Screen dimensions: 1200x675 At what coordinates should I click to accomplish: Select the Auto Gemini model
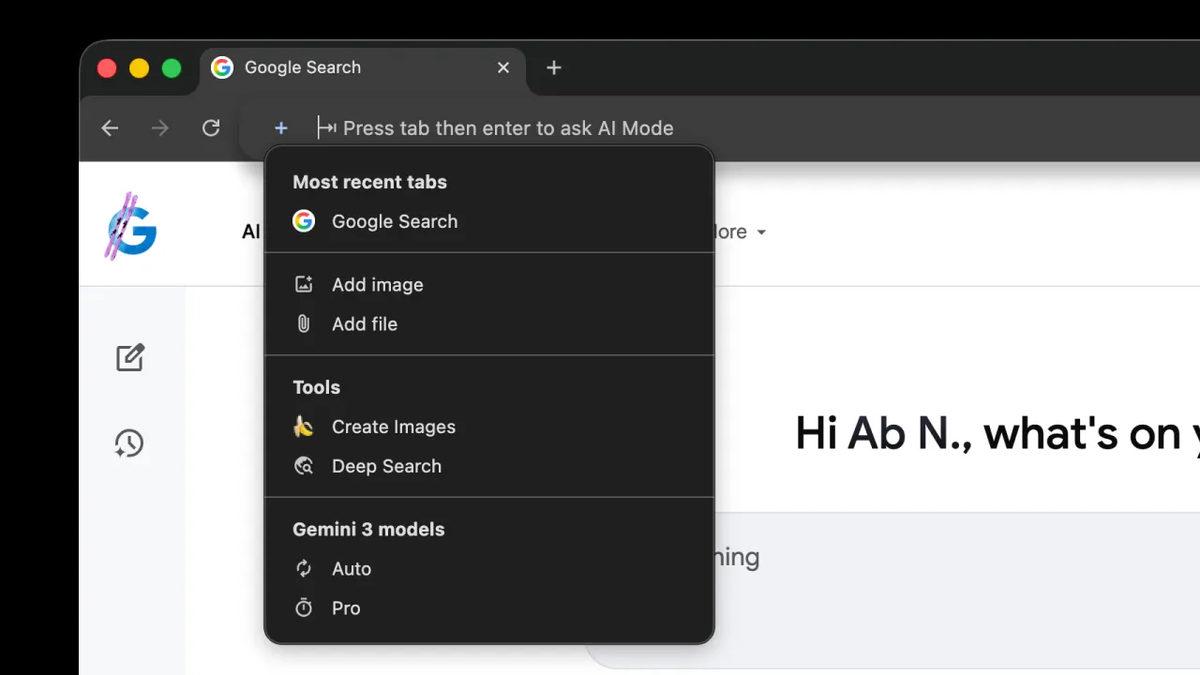pos(351,568)
